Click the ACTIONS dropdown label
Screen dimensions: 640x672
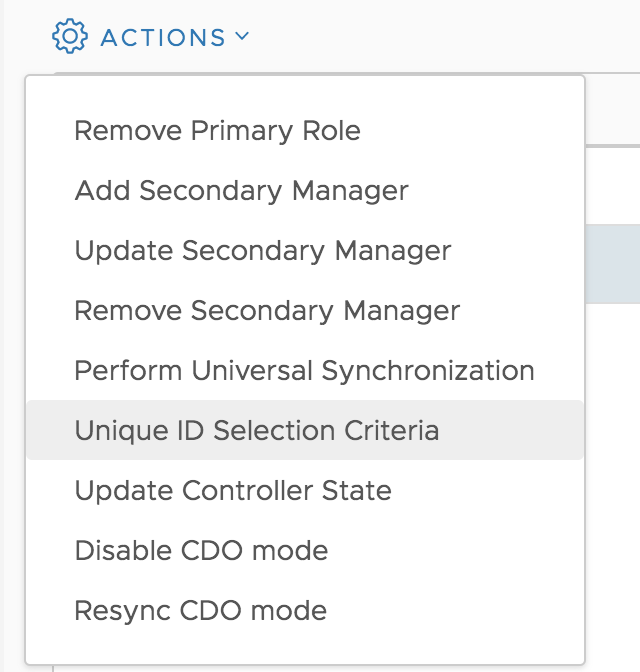163,38
